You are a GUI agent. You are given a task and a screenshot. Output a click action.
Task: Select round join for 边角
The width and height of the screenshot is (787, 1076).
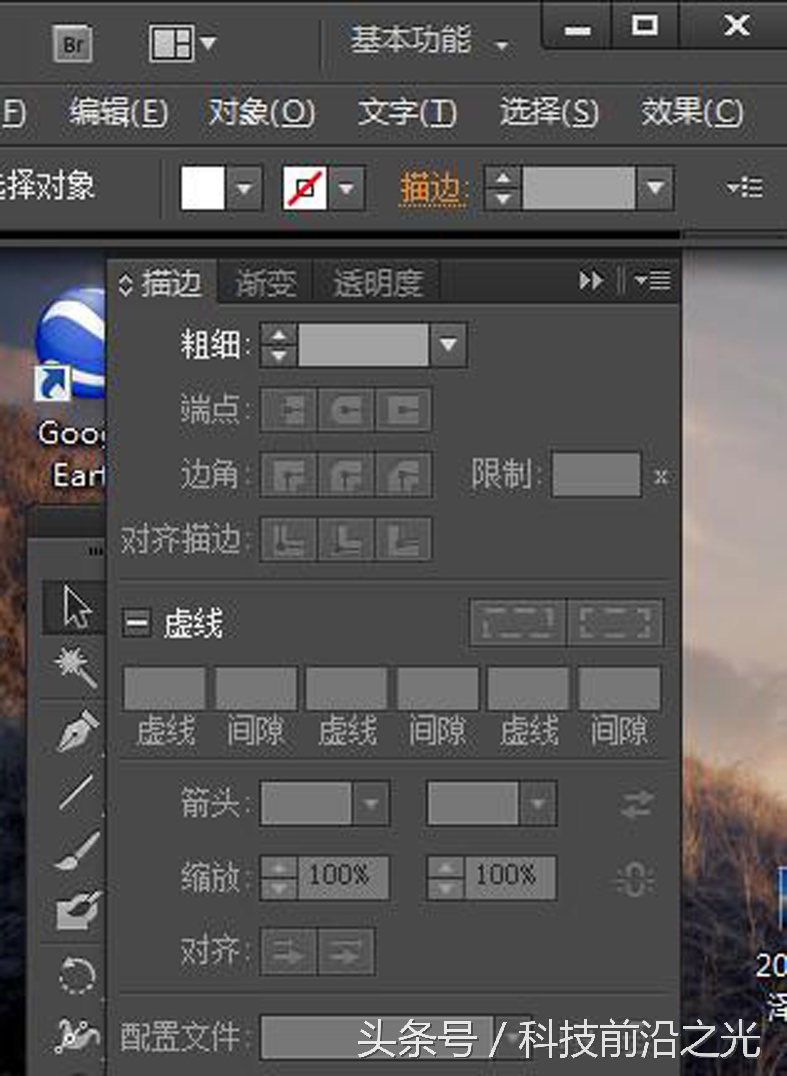tap(346, 474)
